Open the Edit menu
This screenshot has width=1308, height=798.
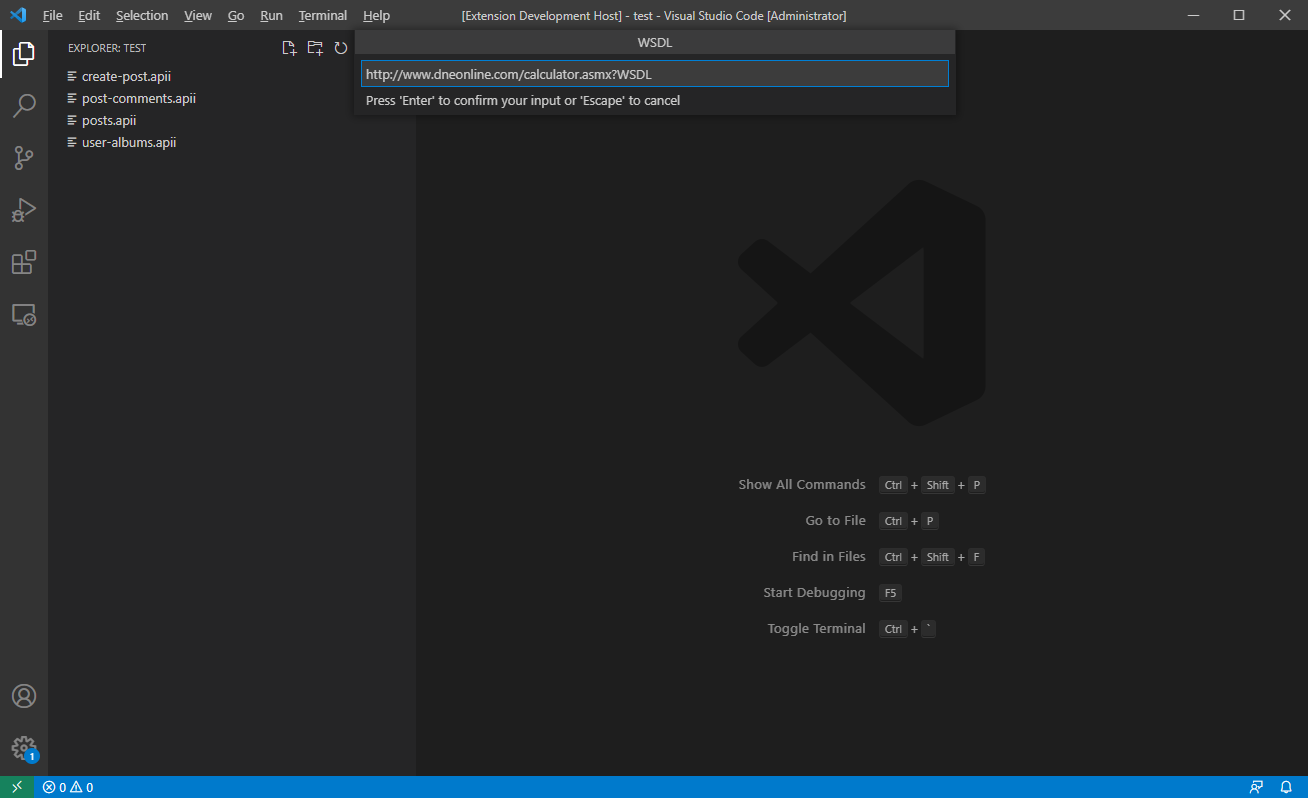click(x=89, y=15)
